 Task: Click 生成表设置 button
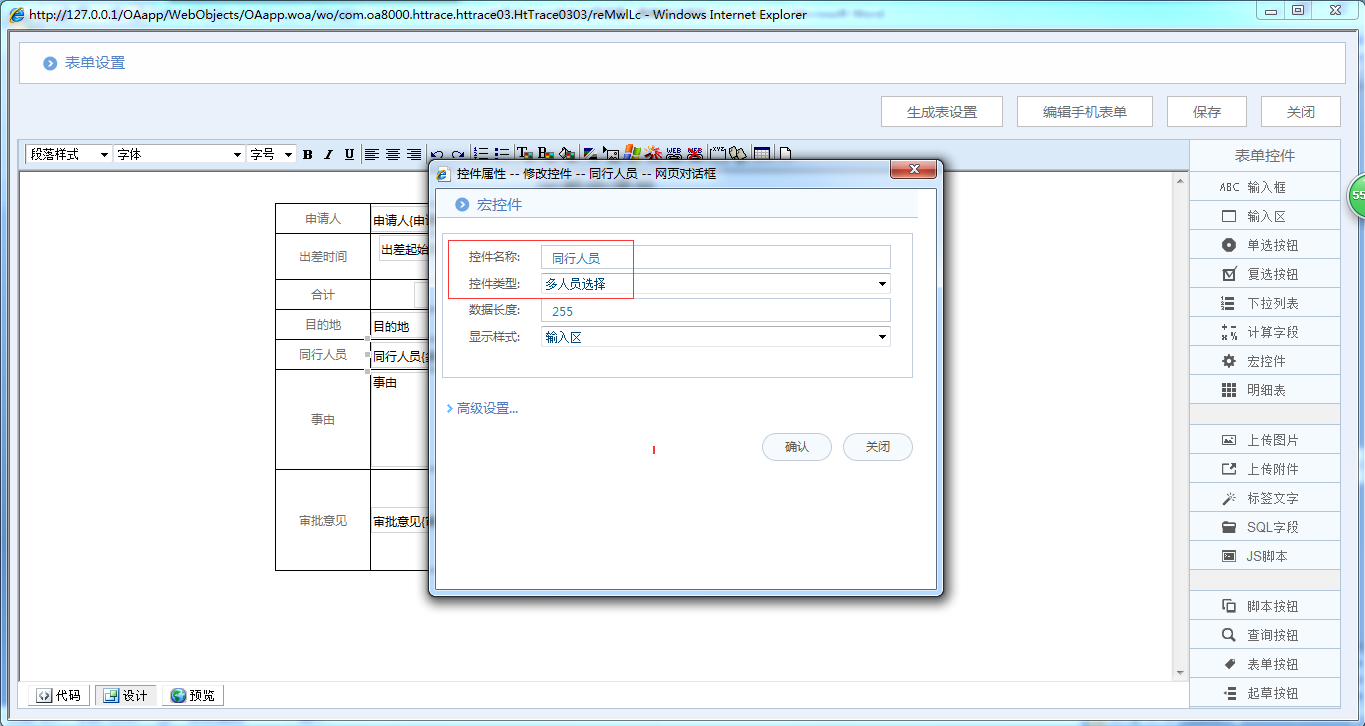point(942,112)
